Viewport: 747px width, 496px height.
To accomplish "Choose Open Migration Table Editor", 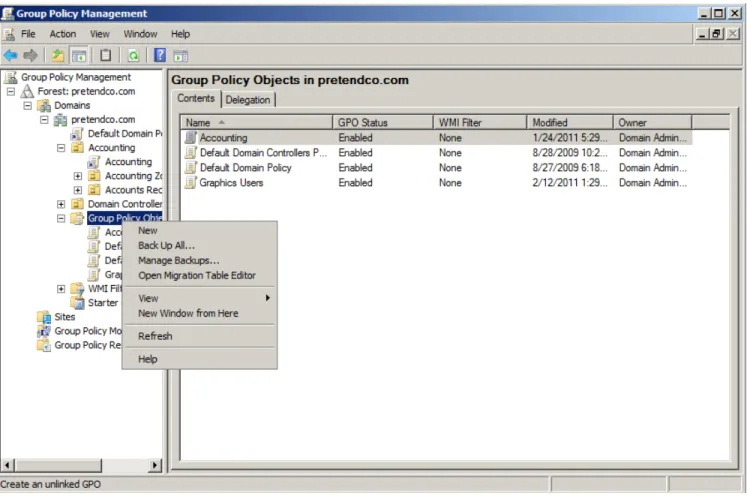I will (200, 275).
